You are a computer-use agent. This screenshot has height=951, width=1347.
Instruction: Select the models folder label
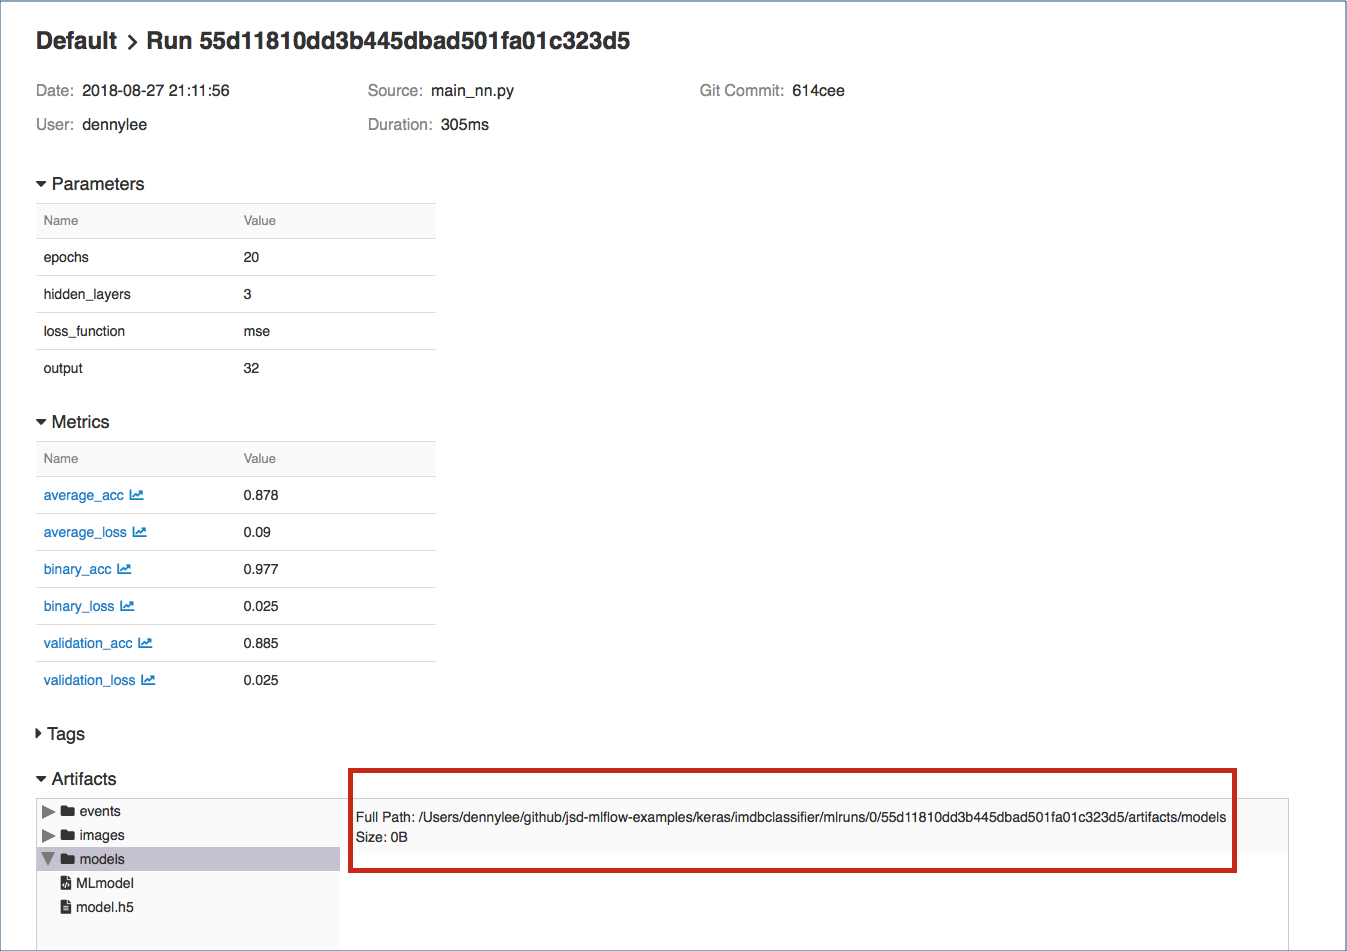[x=102, y=859]
